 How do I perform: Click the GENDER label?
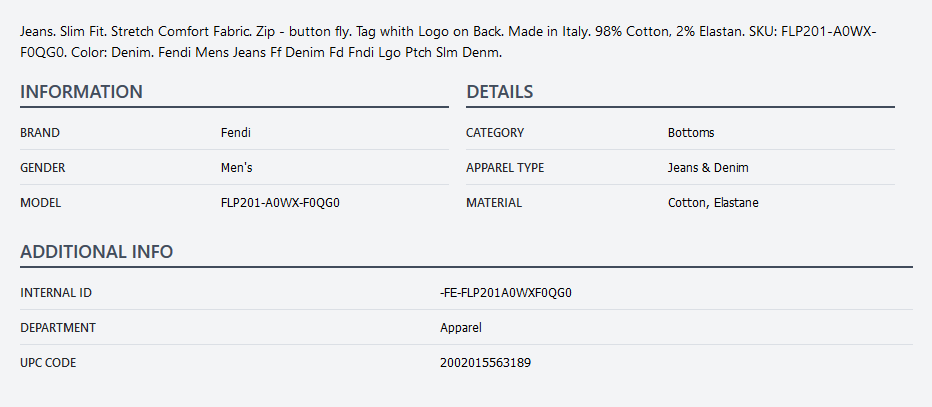tap(43, 167)
